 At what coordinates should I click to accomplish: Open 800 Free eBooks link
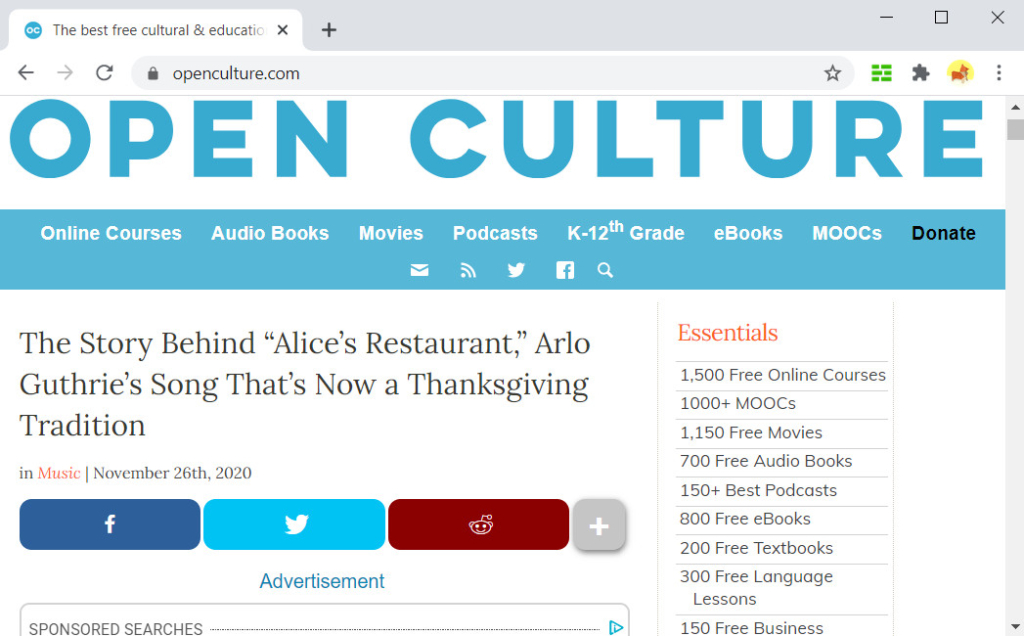745,519
